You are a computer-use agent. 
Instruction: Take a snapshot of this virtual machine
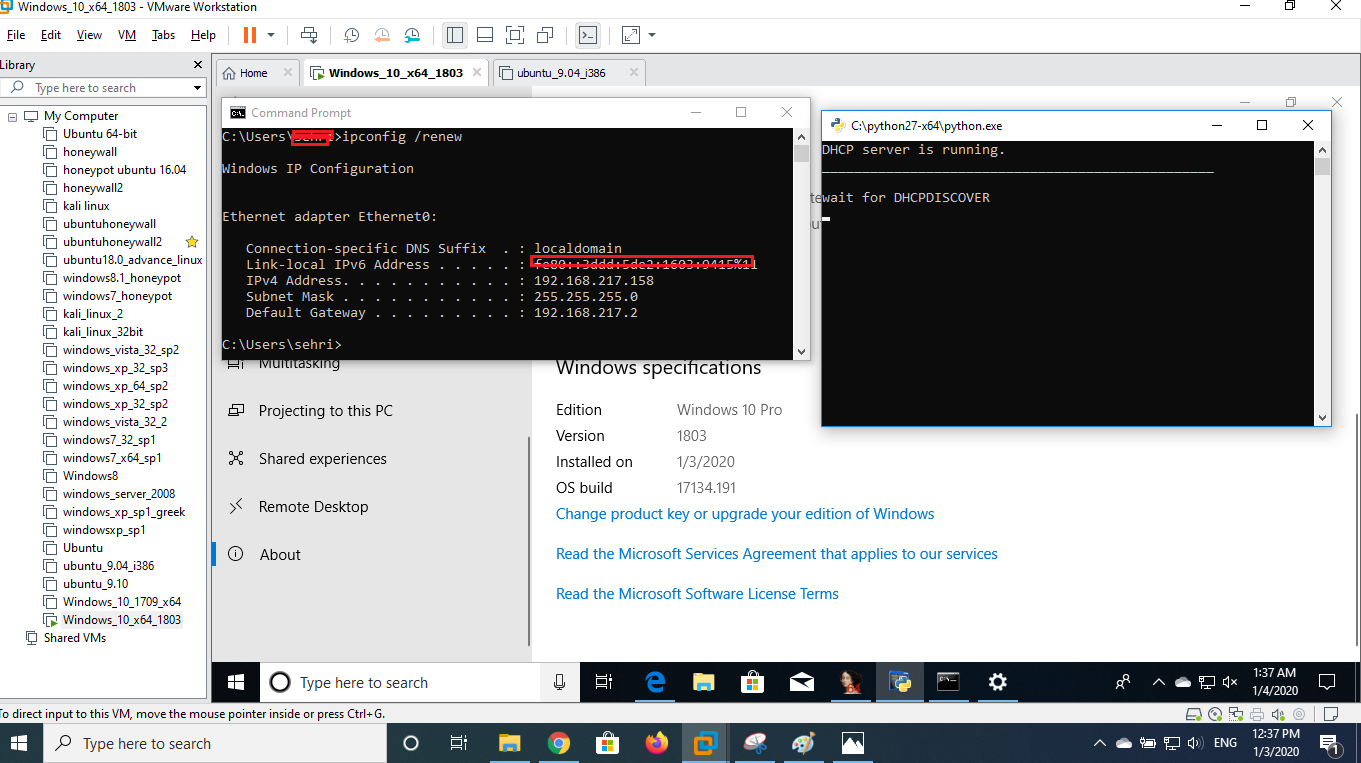(352, 35)
